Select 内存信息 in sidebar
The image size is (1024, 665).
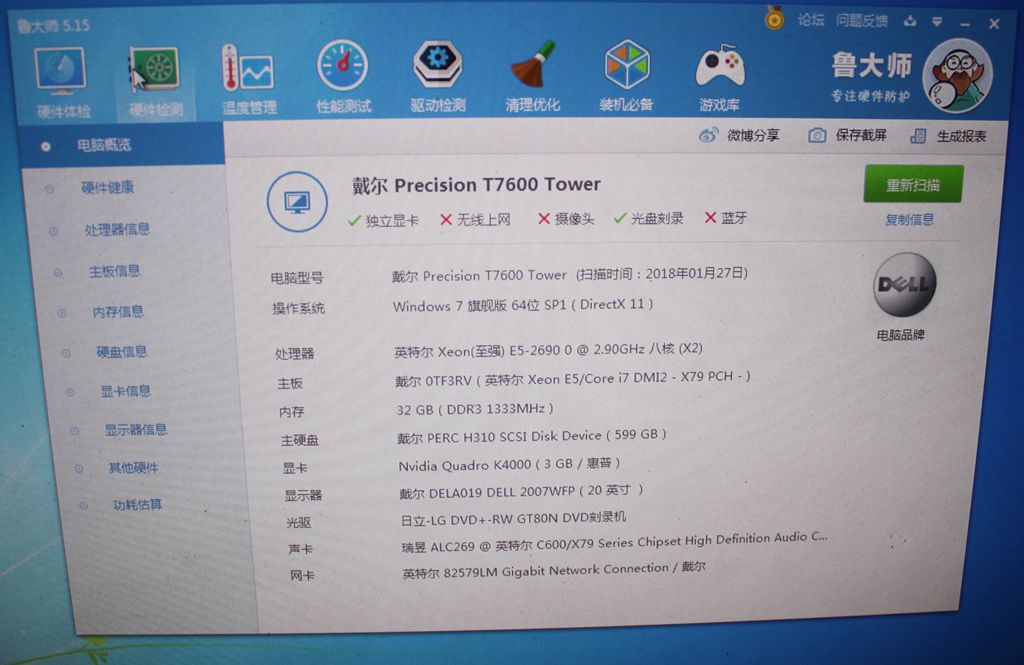(x=118, y=312)
